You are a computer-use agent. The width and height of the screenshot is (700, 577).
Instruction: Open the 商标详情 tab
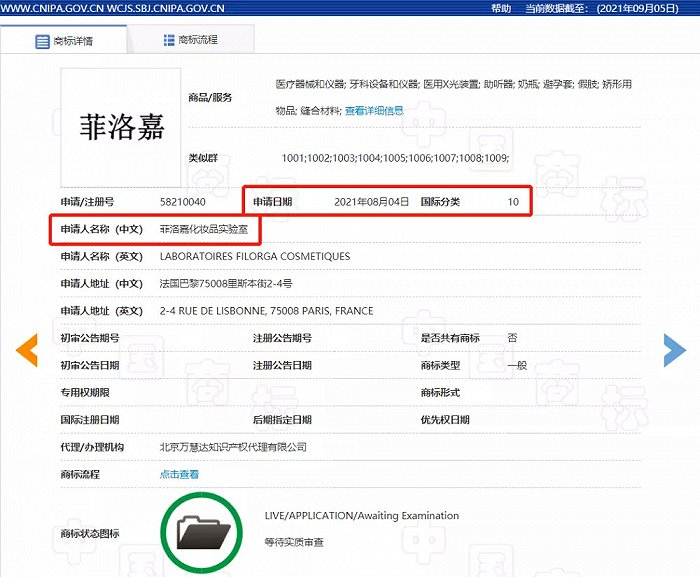coord(63,41)
